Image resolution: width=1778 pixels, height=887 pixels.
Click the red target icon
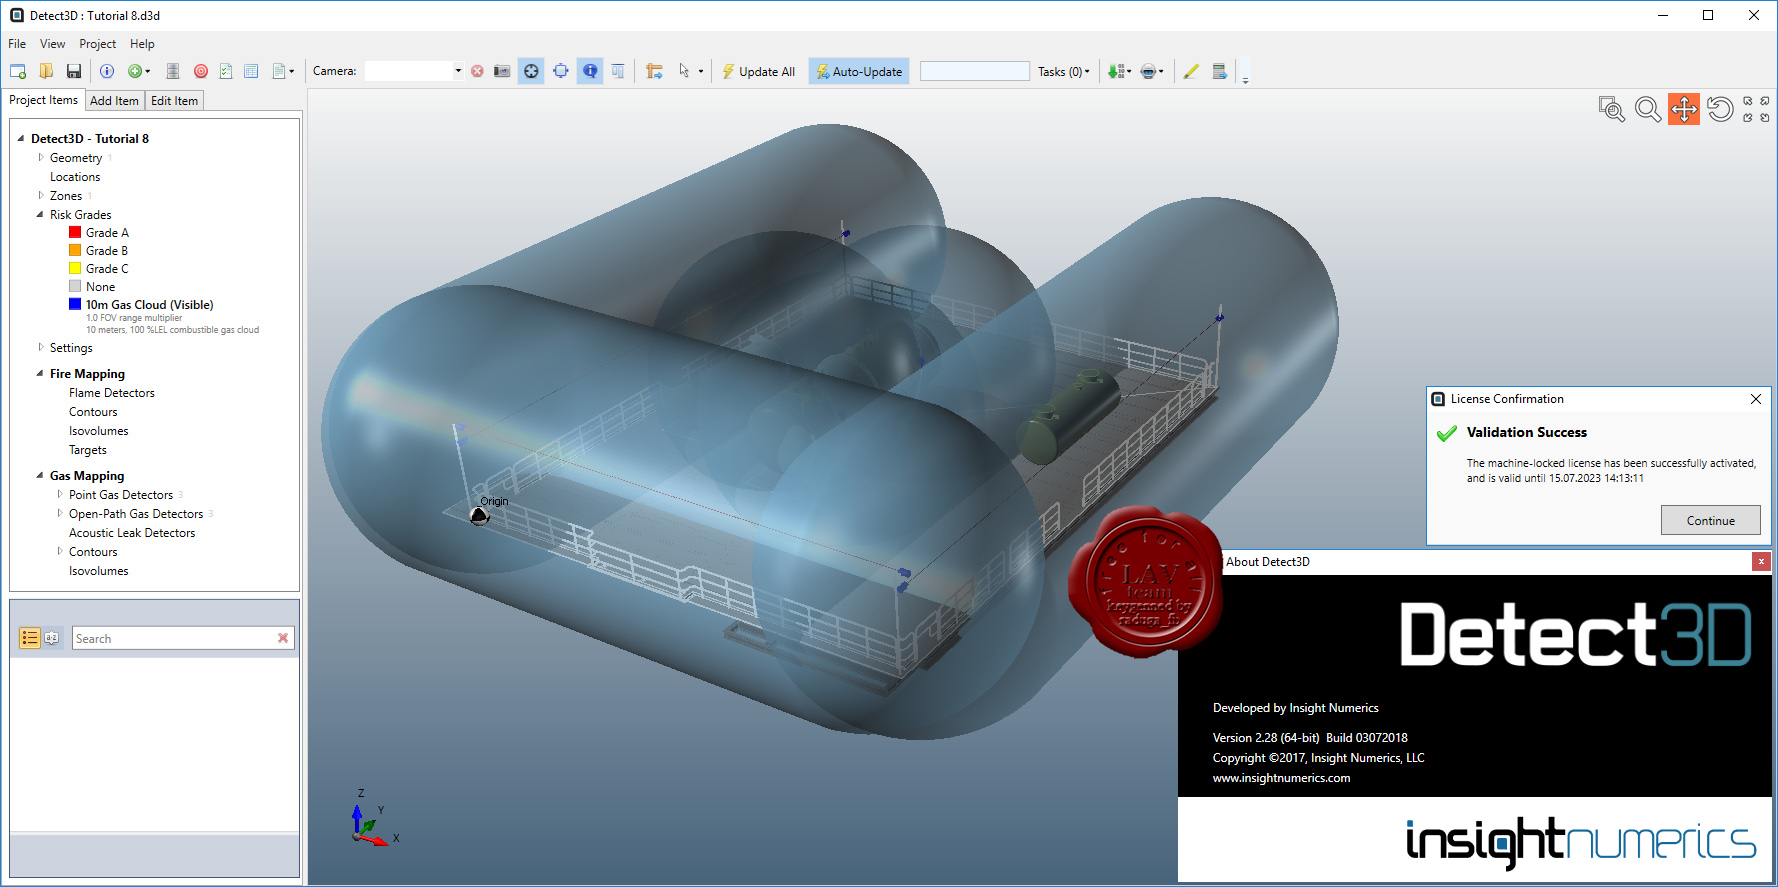coord(201,71)
